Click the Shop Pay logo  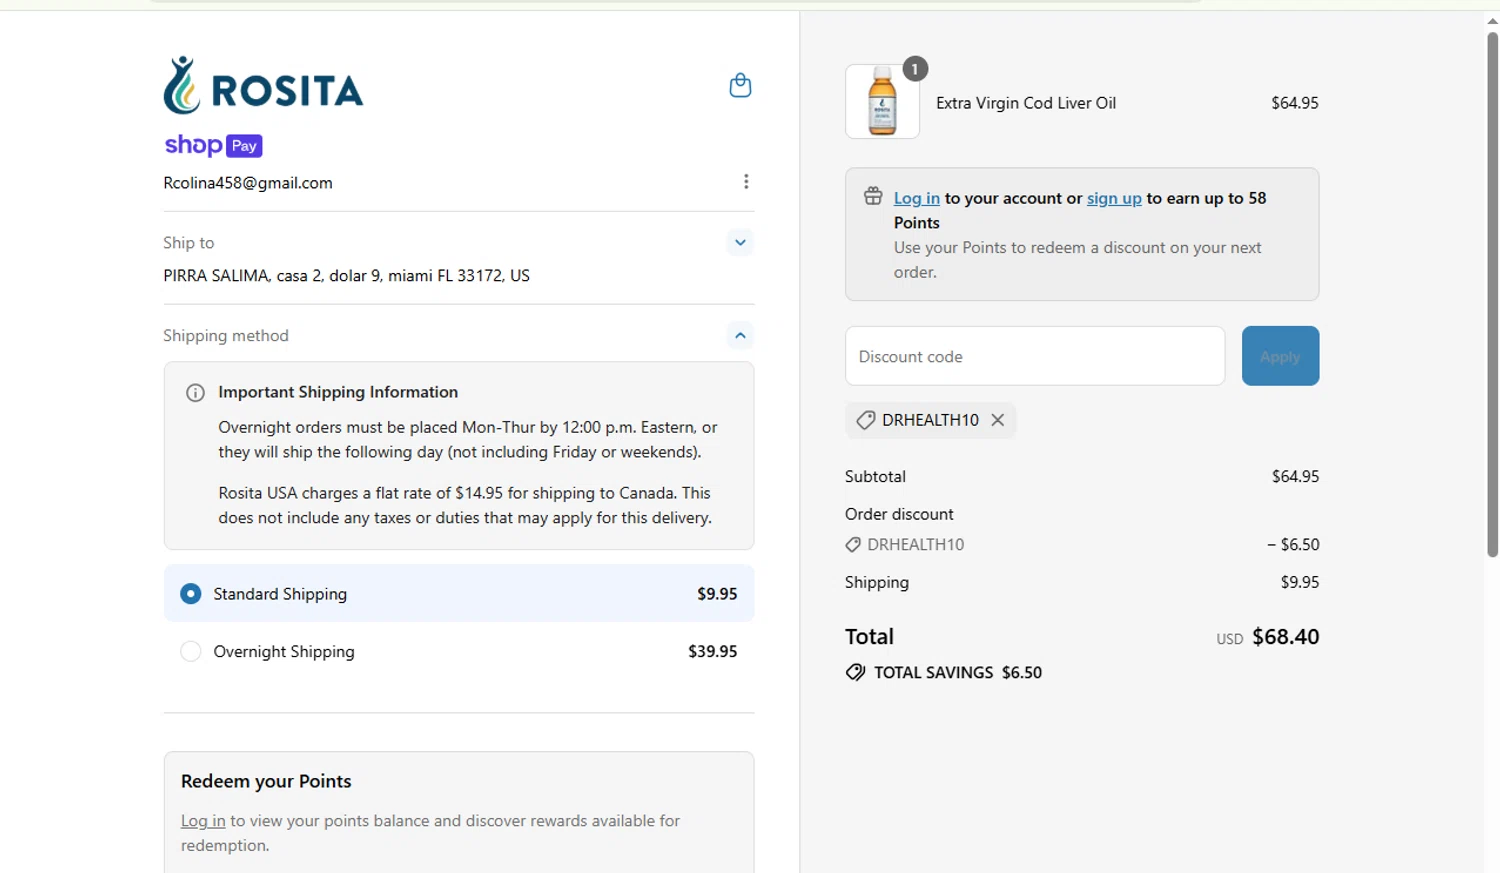click(213, 146)
